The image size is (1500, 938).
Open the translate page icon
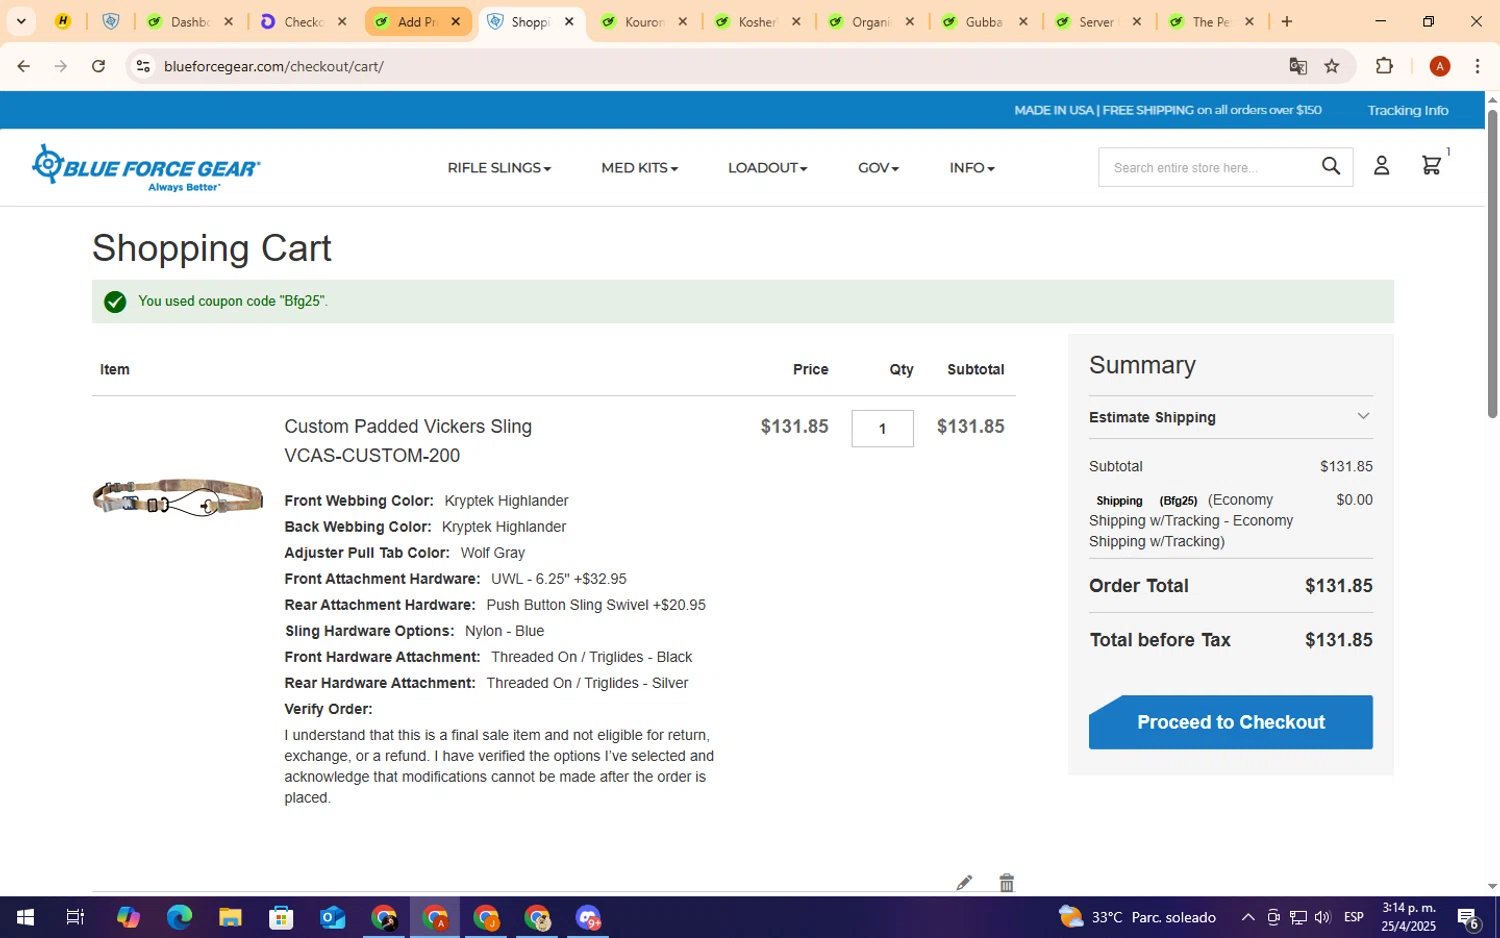1298,66
